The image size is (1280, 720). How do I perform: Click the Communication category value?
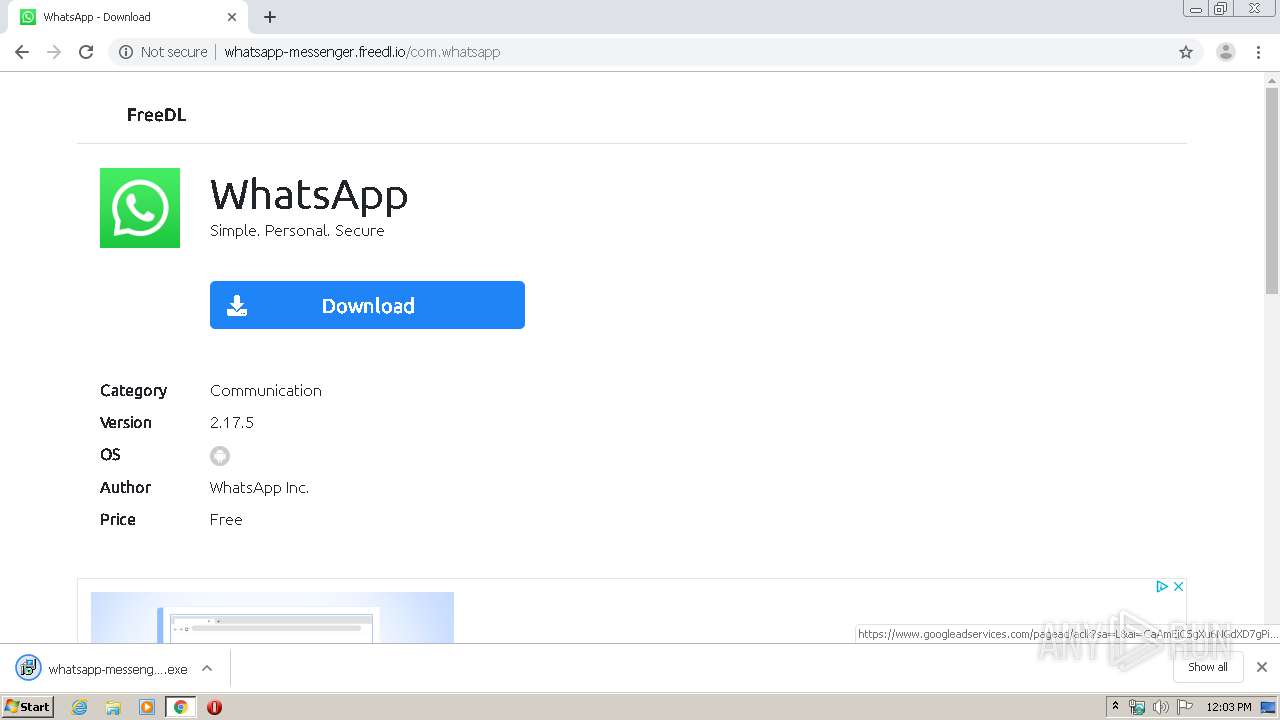(x=266, y=391)
